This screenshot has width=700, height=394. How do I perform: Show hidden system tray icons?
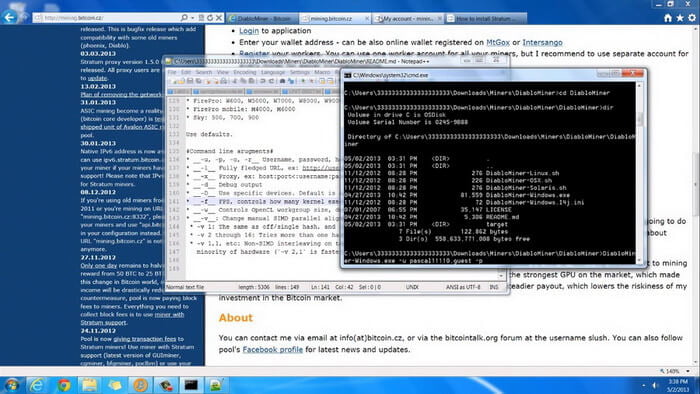click(x=643, y=385)
